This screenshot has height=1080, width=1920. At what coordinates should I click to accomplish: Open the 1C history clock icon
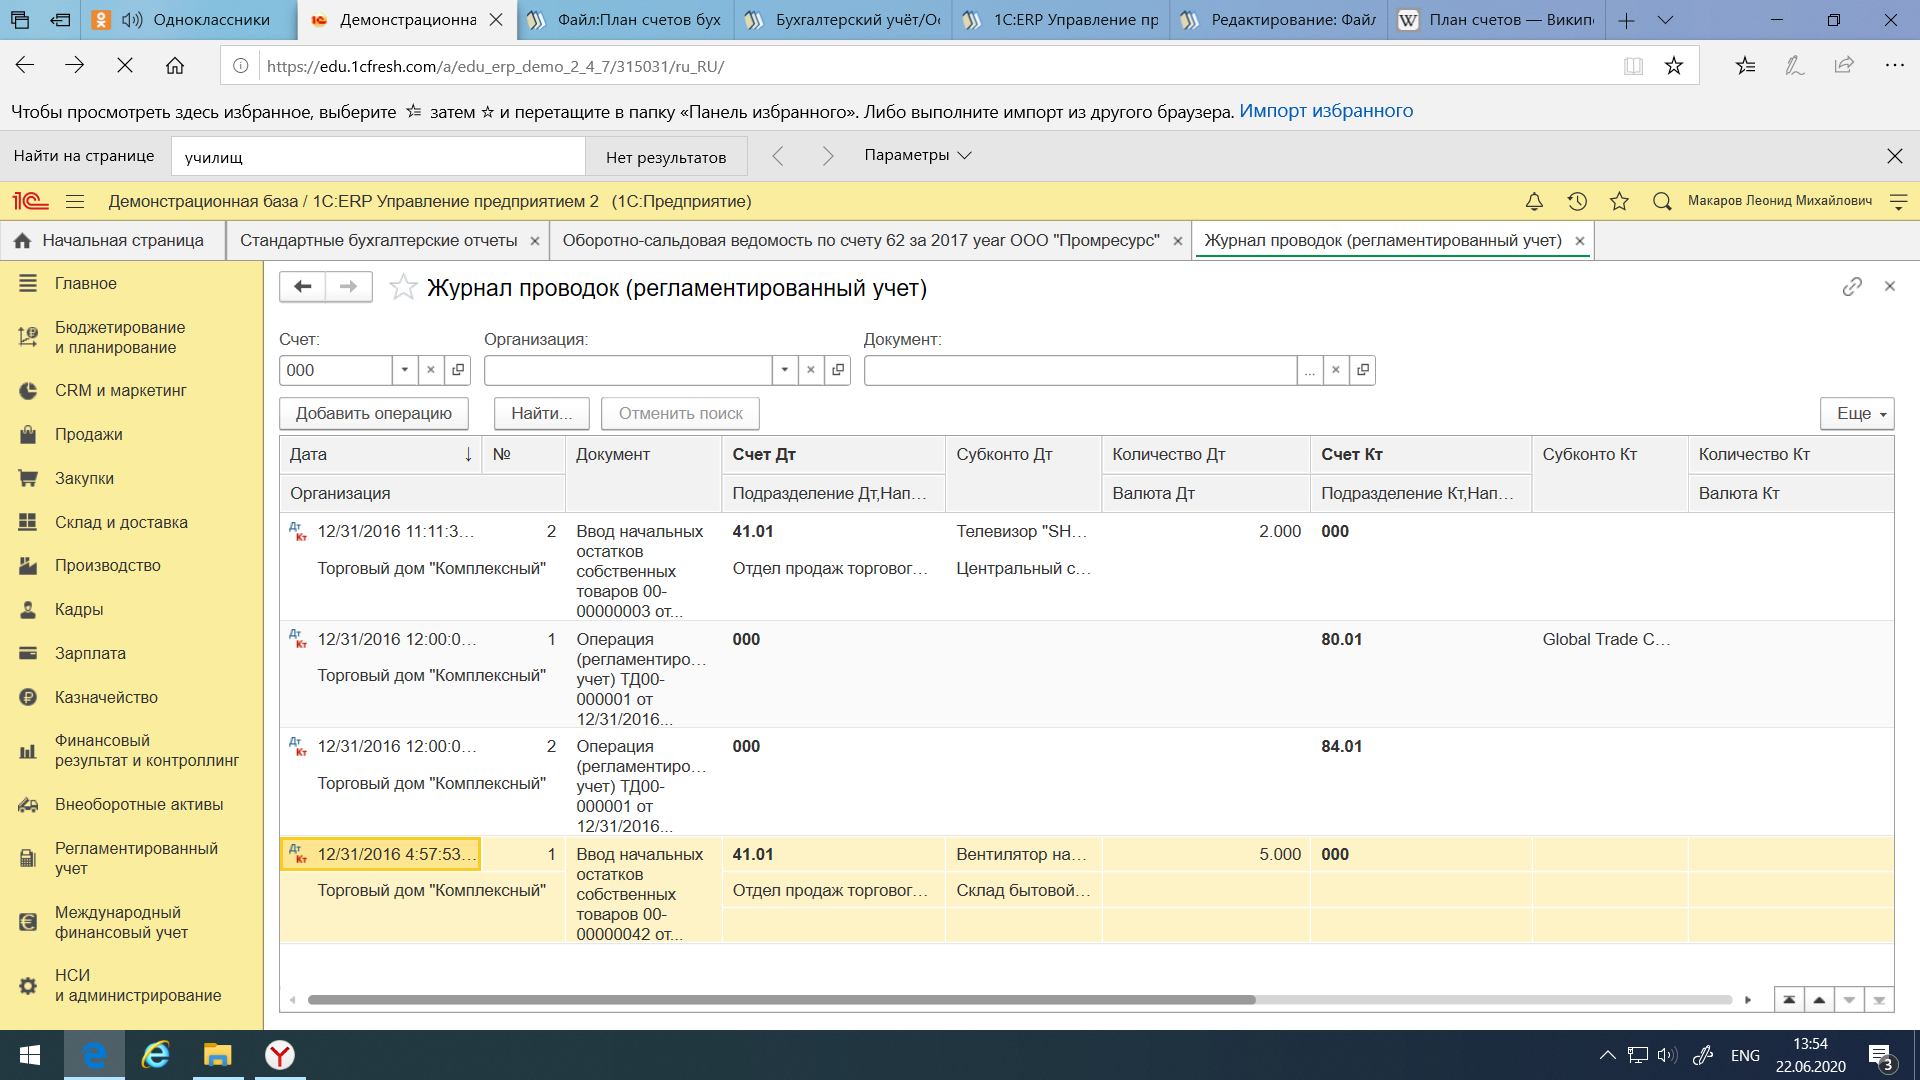click(1577, 201)
